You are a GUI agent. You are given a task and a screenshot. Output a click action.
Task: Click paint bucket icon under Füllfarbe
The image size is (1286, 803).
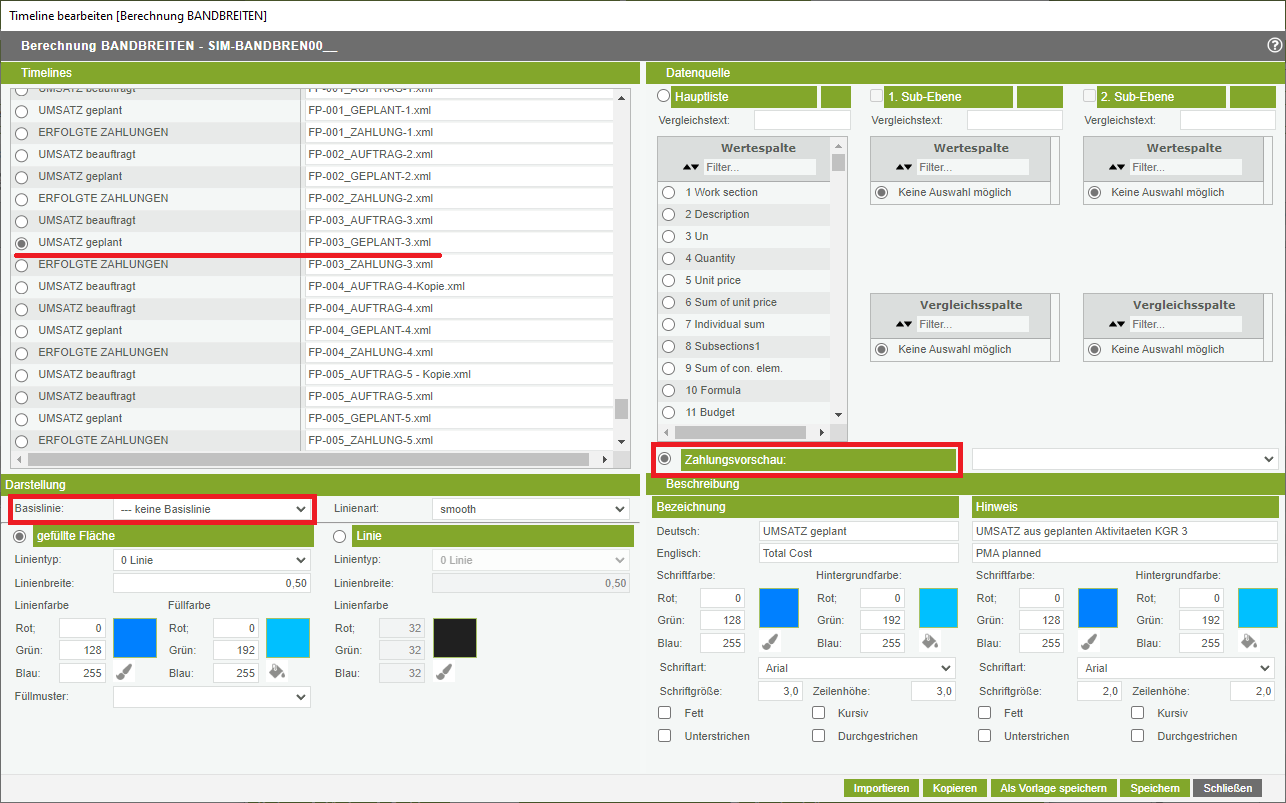pyautogui.click(x=277, y=671)
